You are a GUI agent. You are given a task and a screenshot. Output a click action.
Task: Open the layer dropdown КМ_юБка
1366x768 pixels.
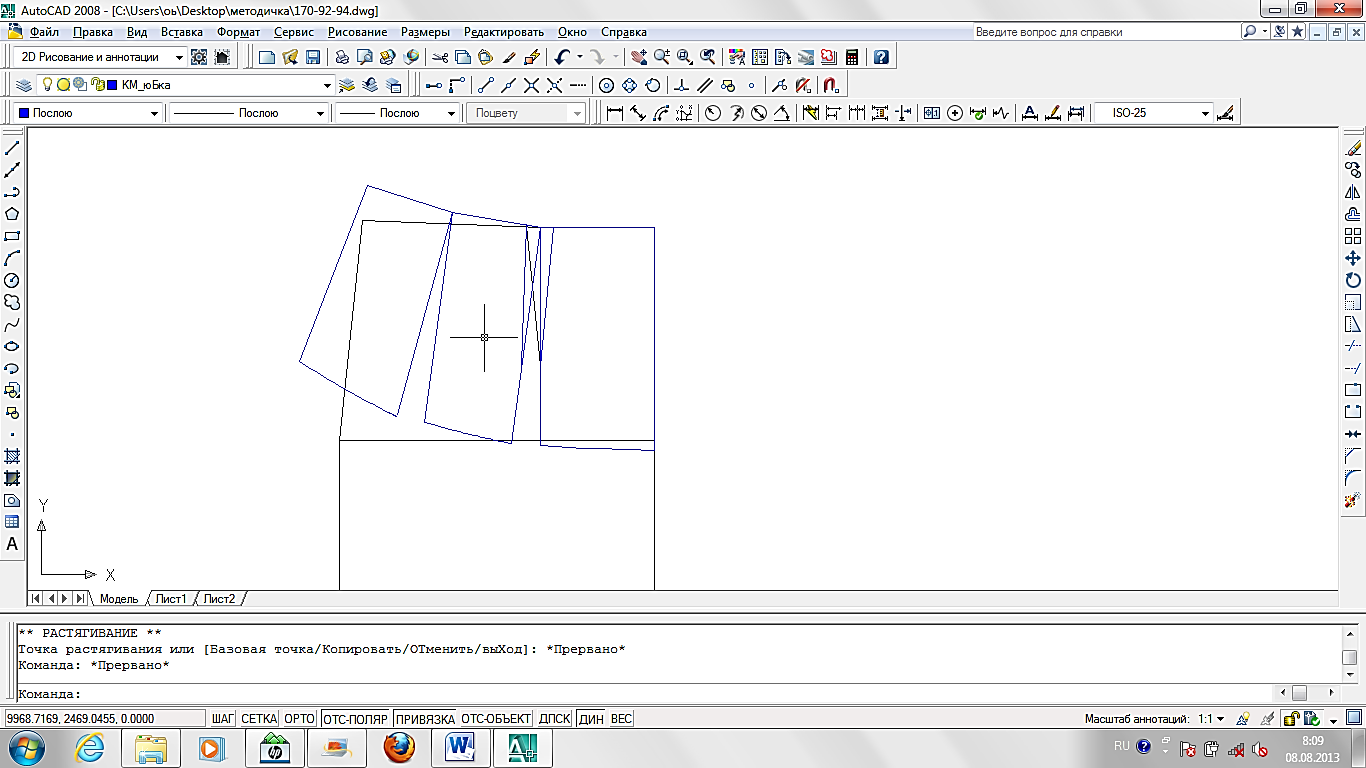(184, 85)
